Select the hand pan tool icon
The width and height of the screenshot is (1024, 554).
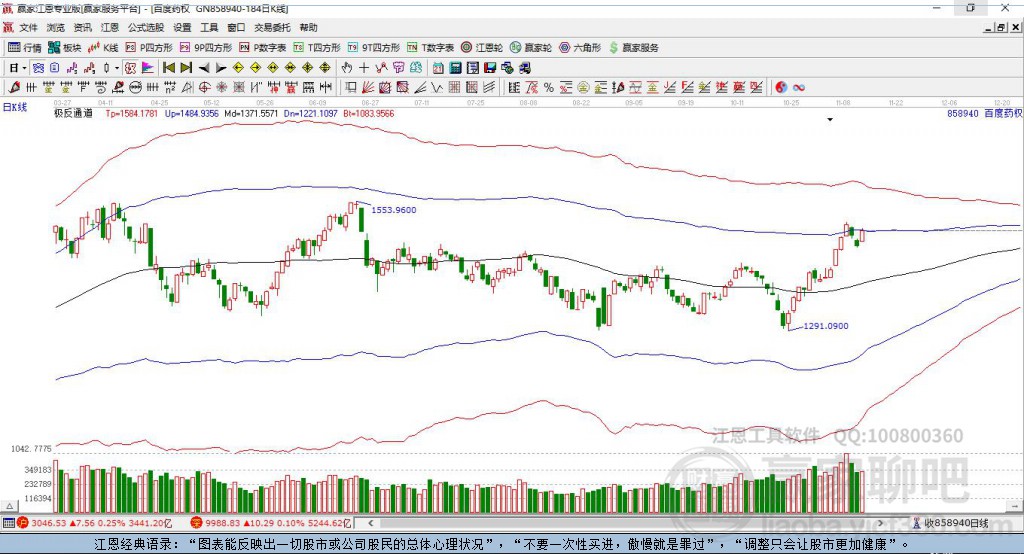point(346,67)
